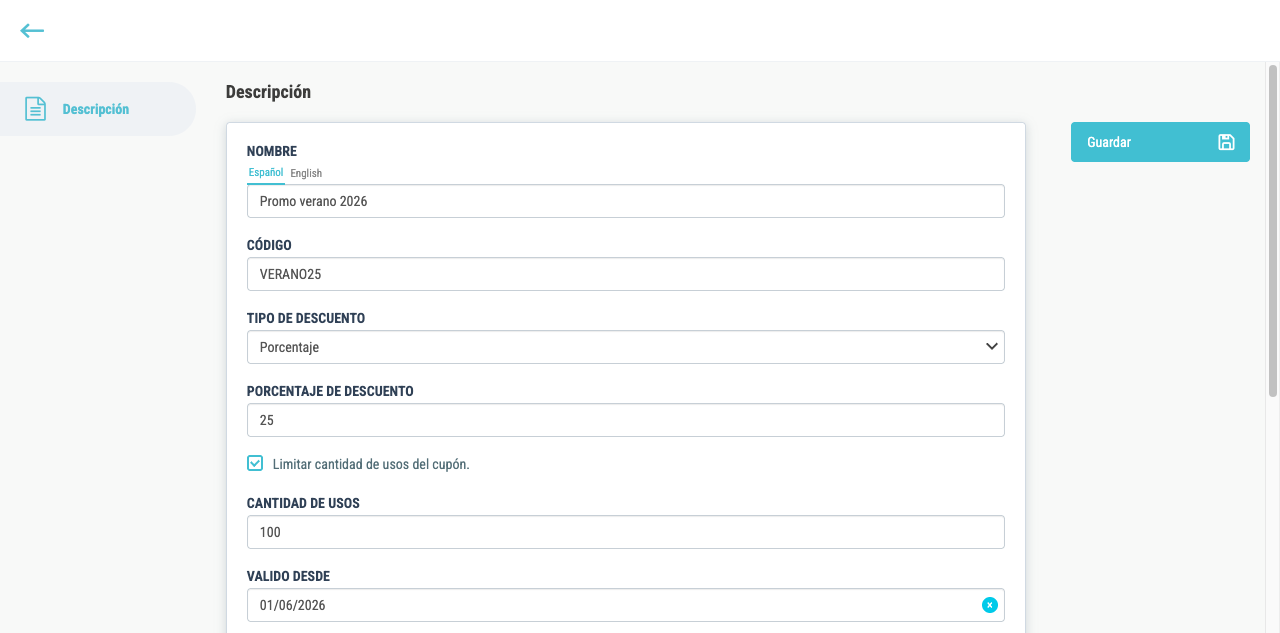
Task: Click the document icon in the sidebar
Action: 35,109
